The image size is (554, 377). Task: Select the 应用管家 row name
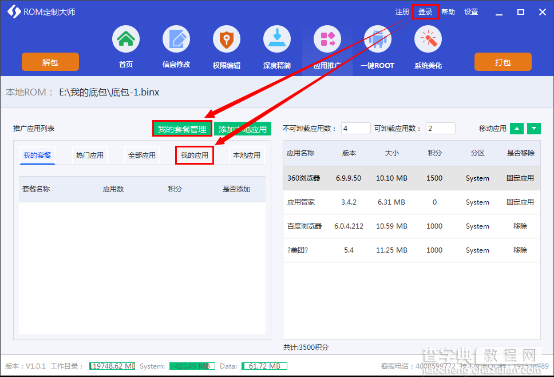click(301, 202)
